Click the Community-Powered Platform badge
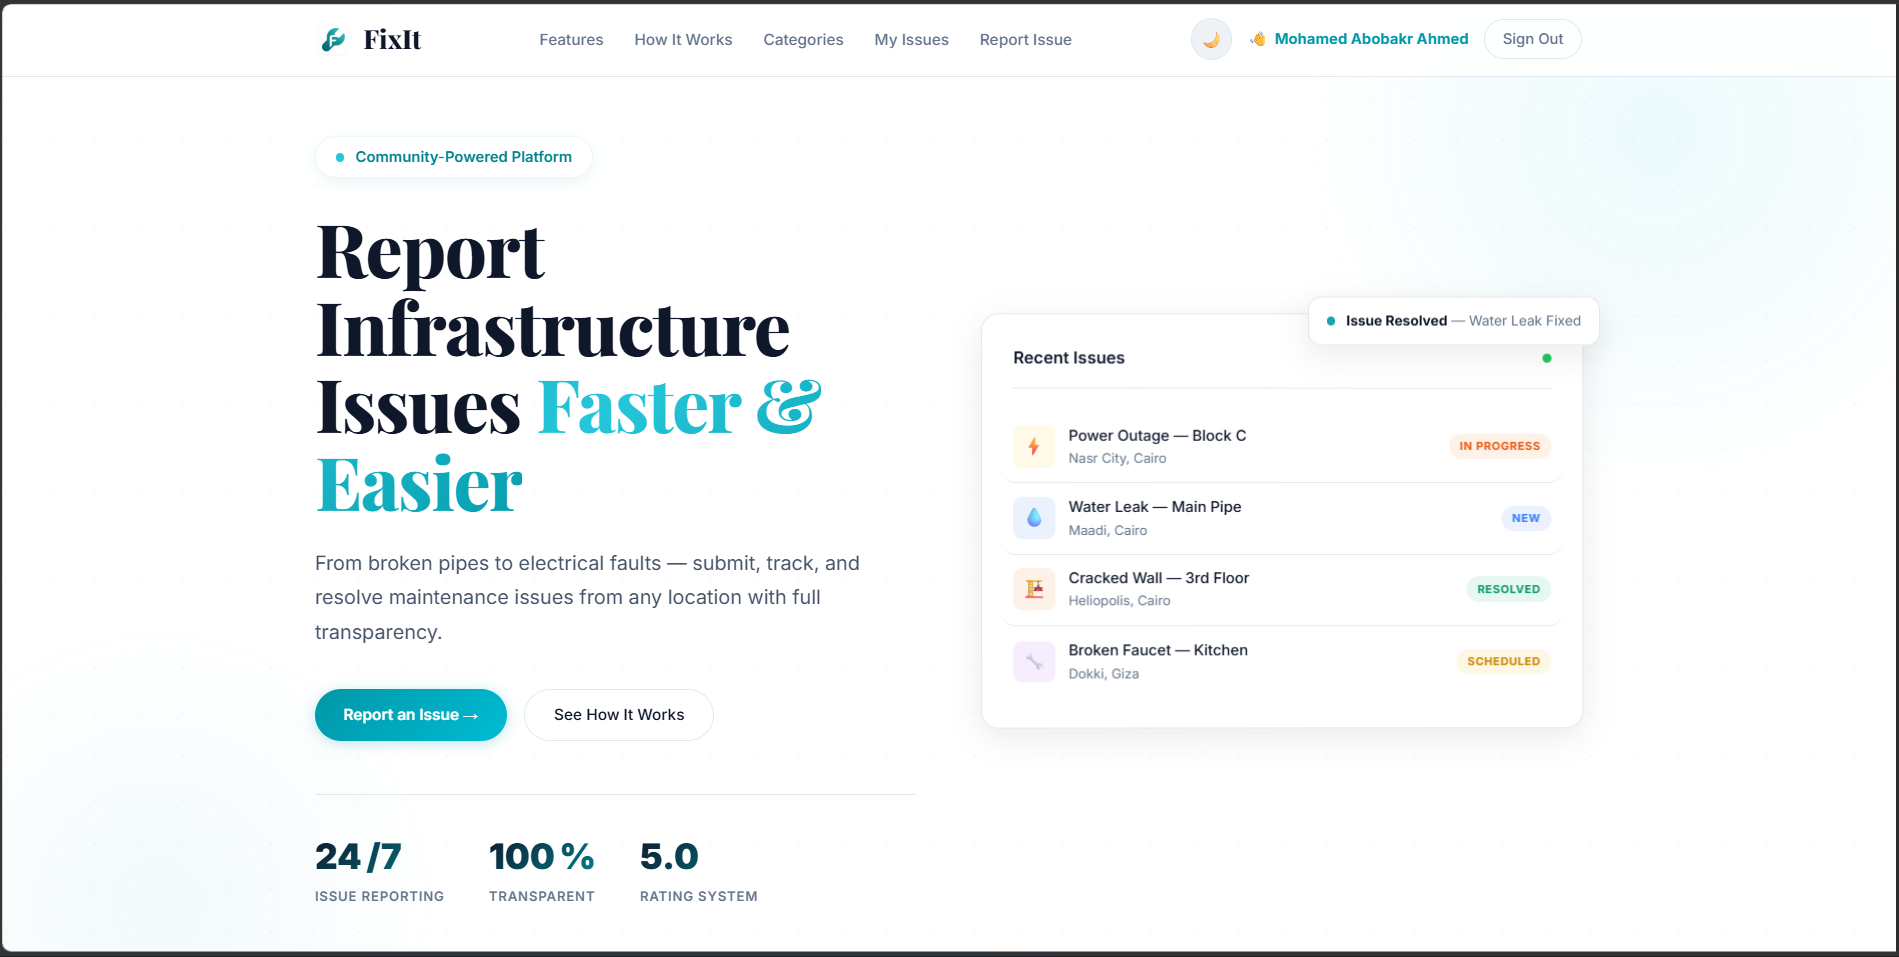The image size is (1899, 957). tap(454, 157)
